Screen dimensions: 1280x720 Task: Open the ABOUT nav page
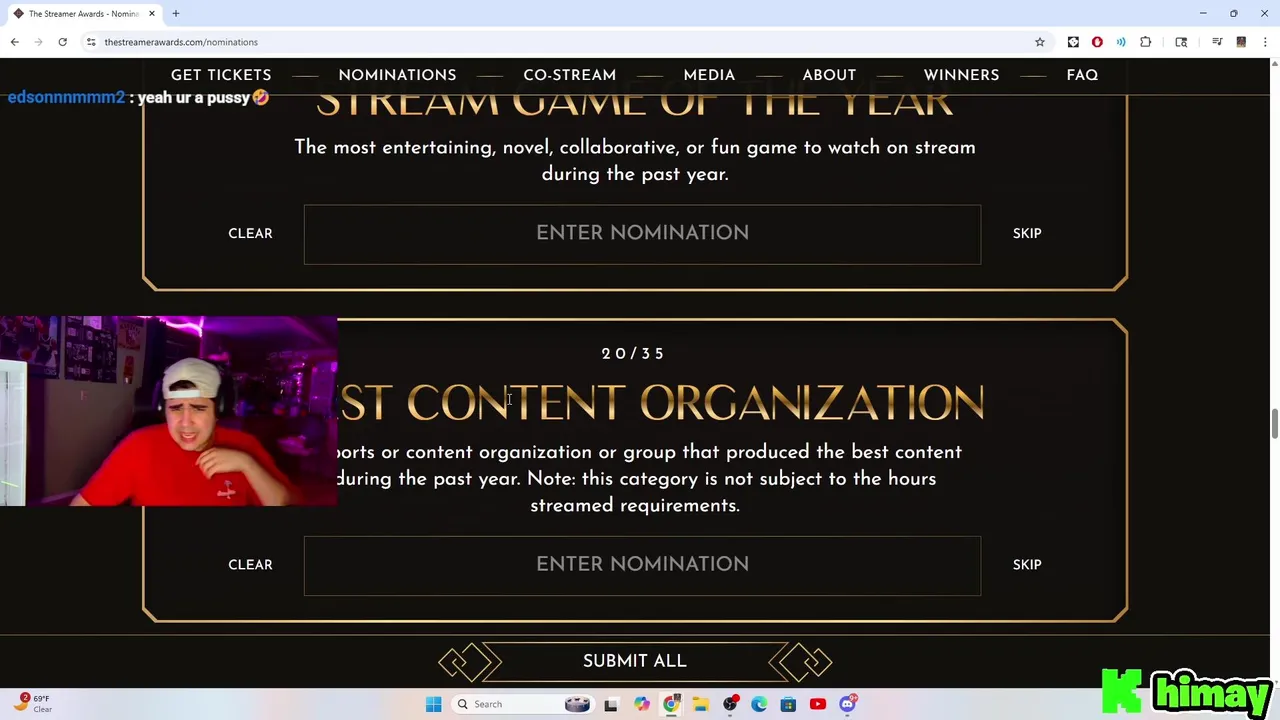(829, 75)
